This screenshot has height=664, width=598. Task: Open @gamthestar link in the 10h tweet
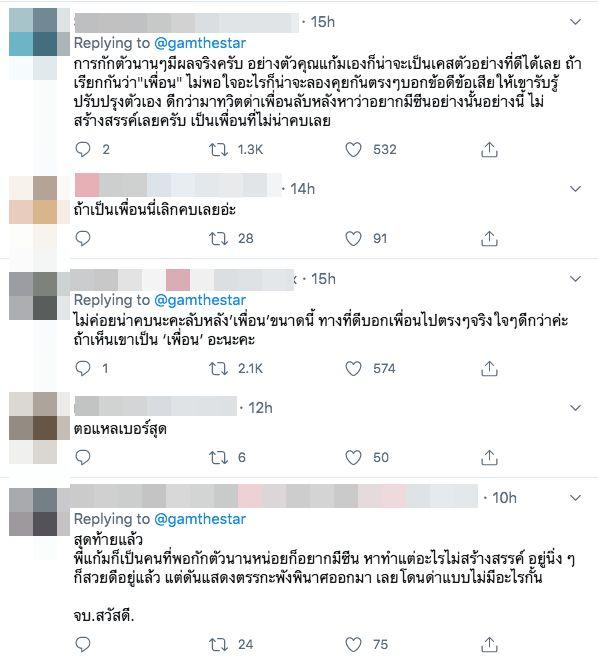(x=200, y=519)
